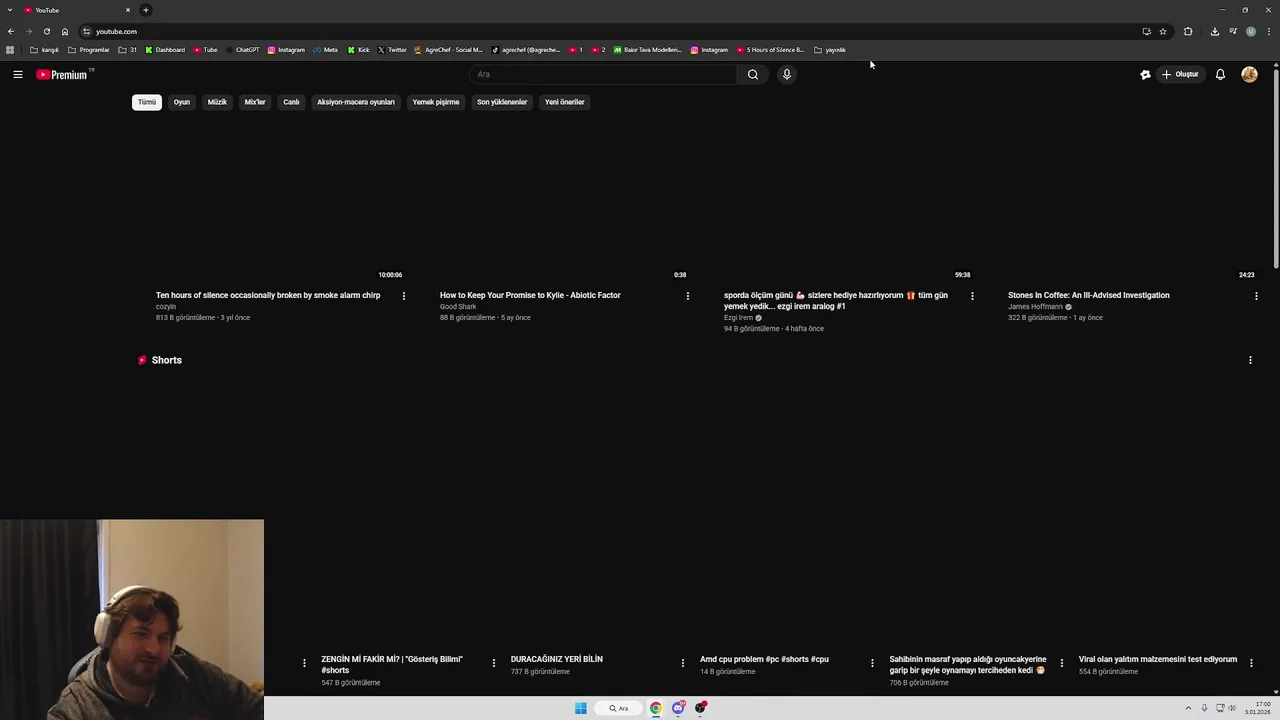The width and height of the screenshot is (1280, 720).
Task: Click the Windows Start button
Action: 581,708
